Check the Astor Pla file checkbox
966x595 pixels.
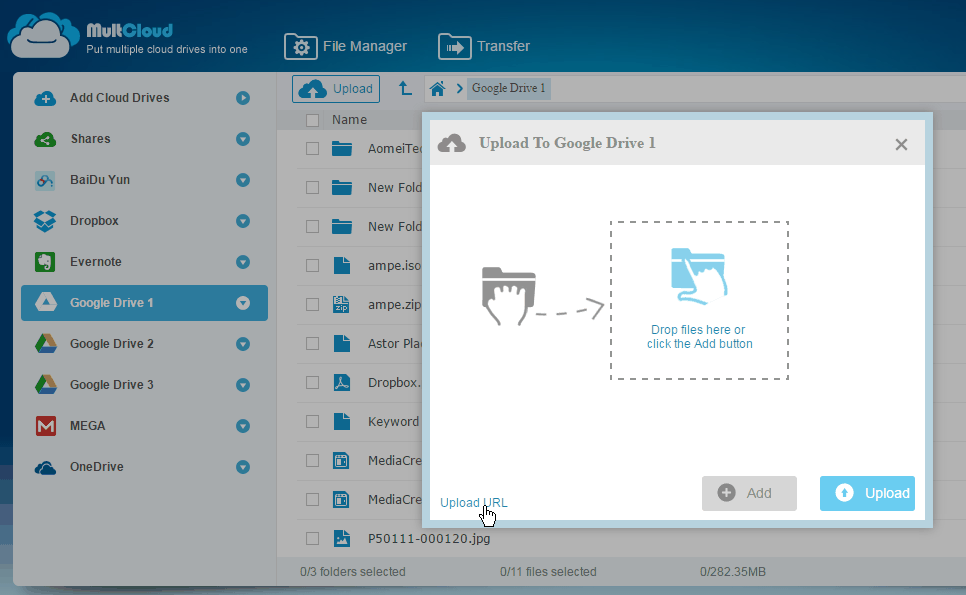(312, 344)
